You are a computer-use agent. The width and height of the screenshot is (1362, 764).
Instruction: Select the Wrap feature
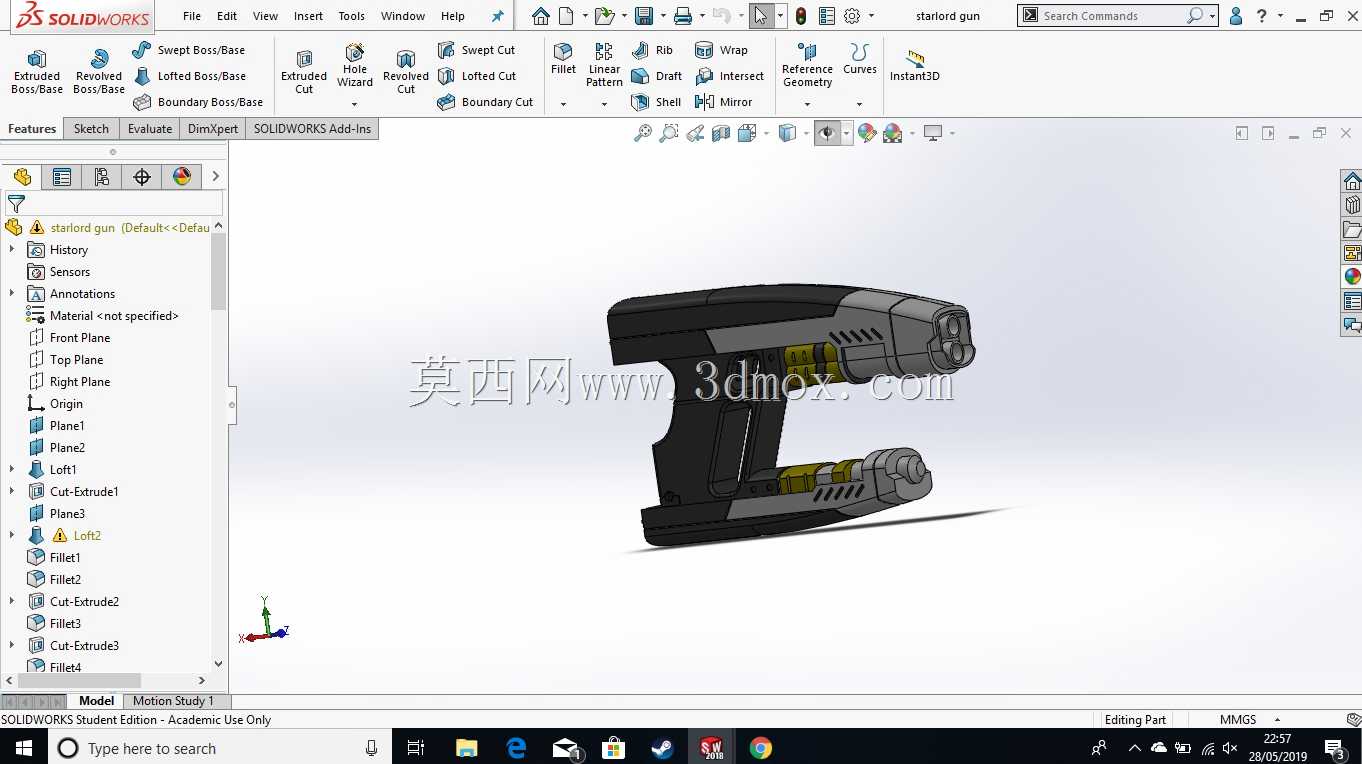pos(721,50)
